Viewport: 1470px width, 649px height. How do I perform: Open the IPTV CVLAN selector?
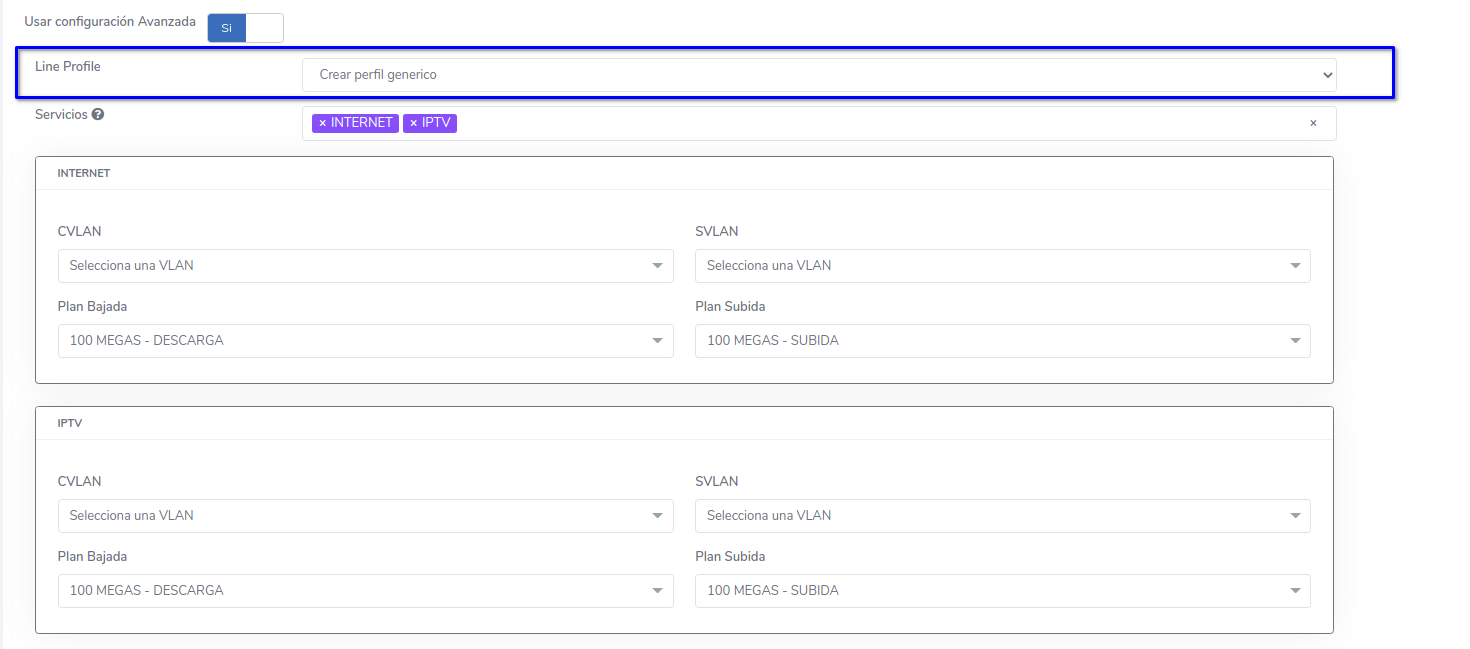[365, 516]
